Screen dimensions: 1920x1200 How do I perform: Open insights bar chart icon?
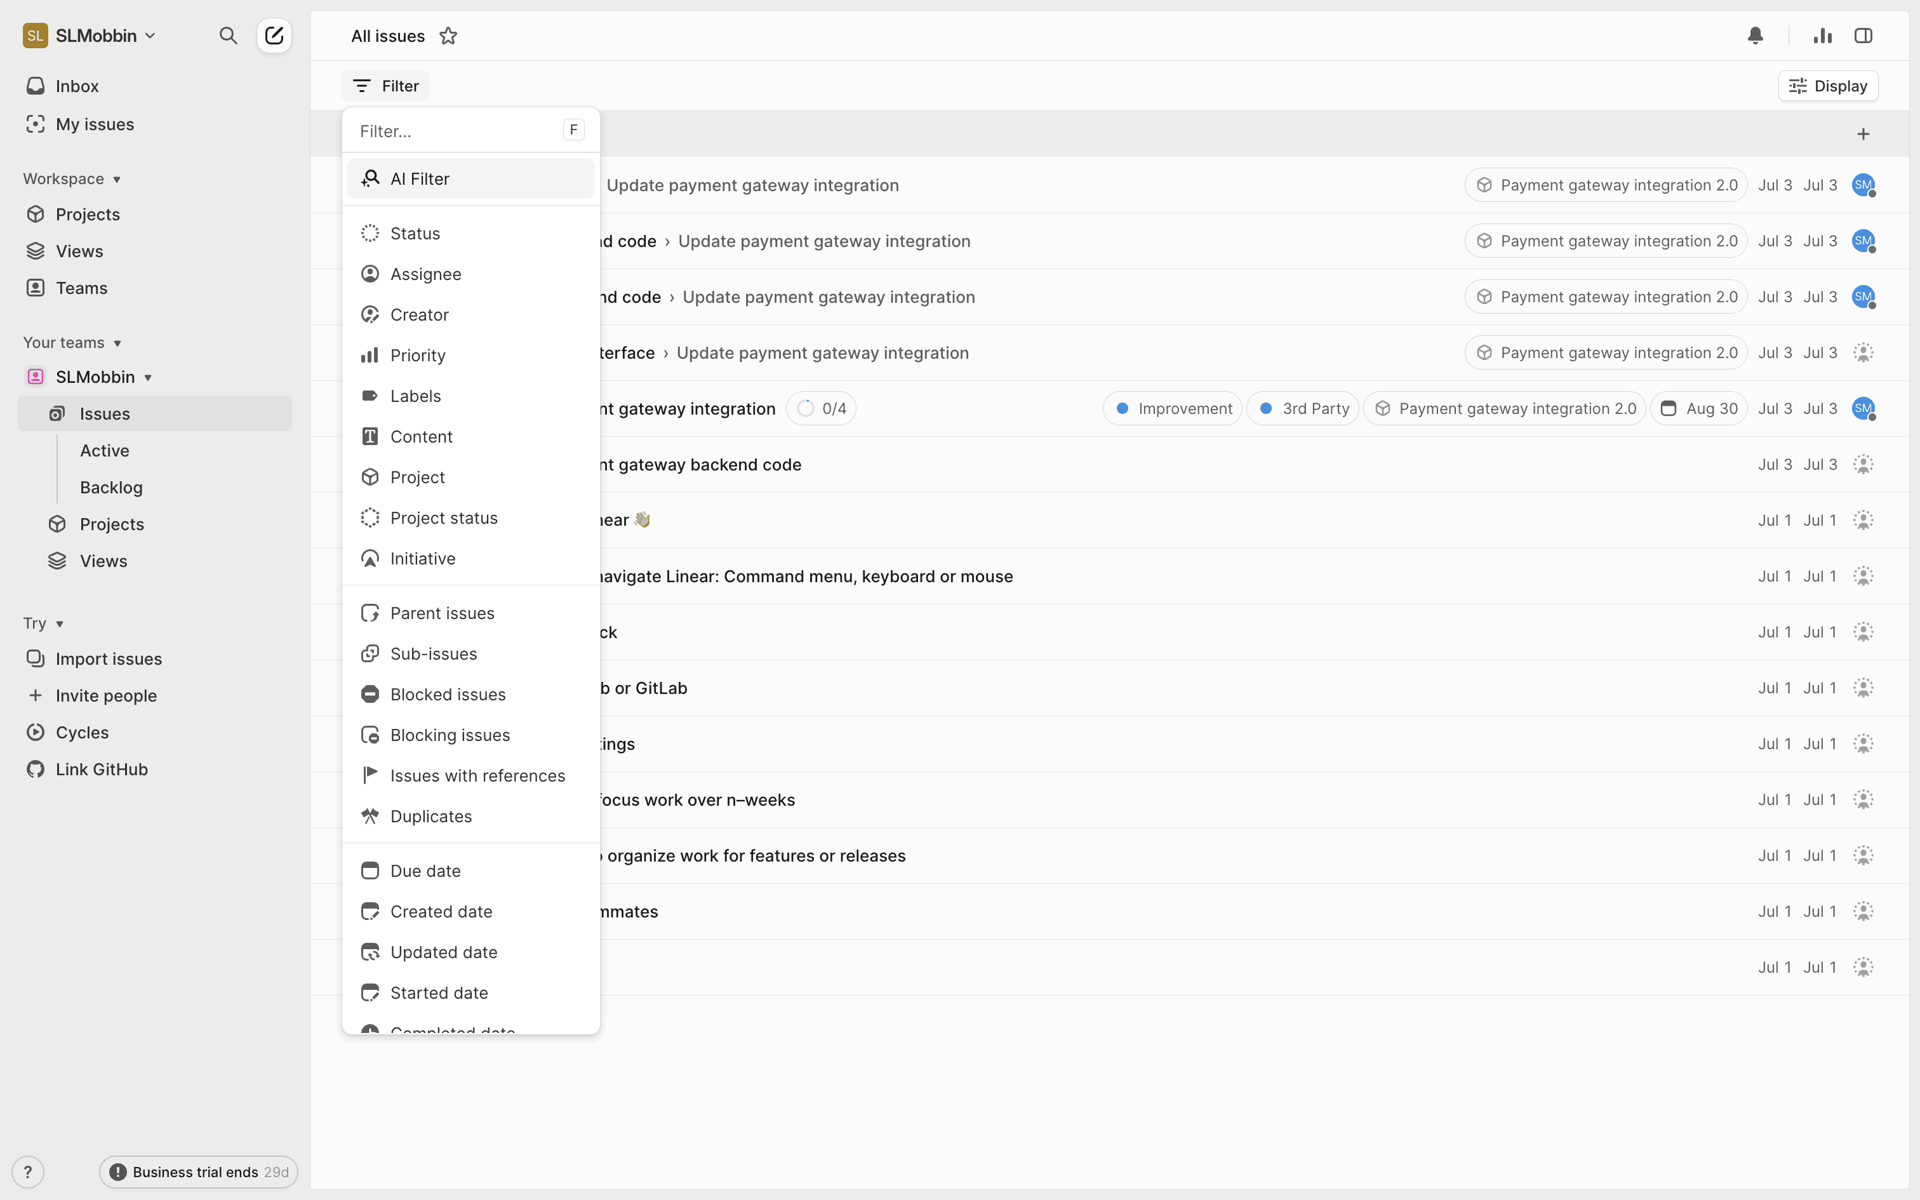click(1822, 36)
